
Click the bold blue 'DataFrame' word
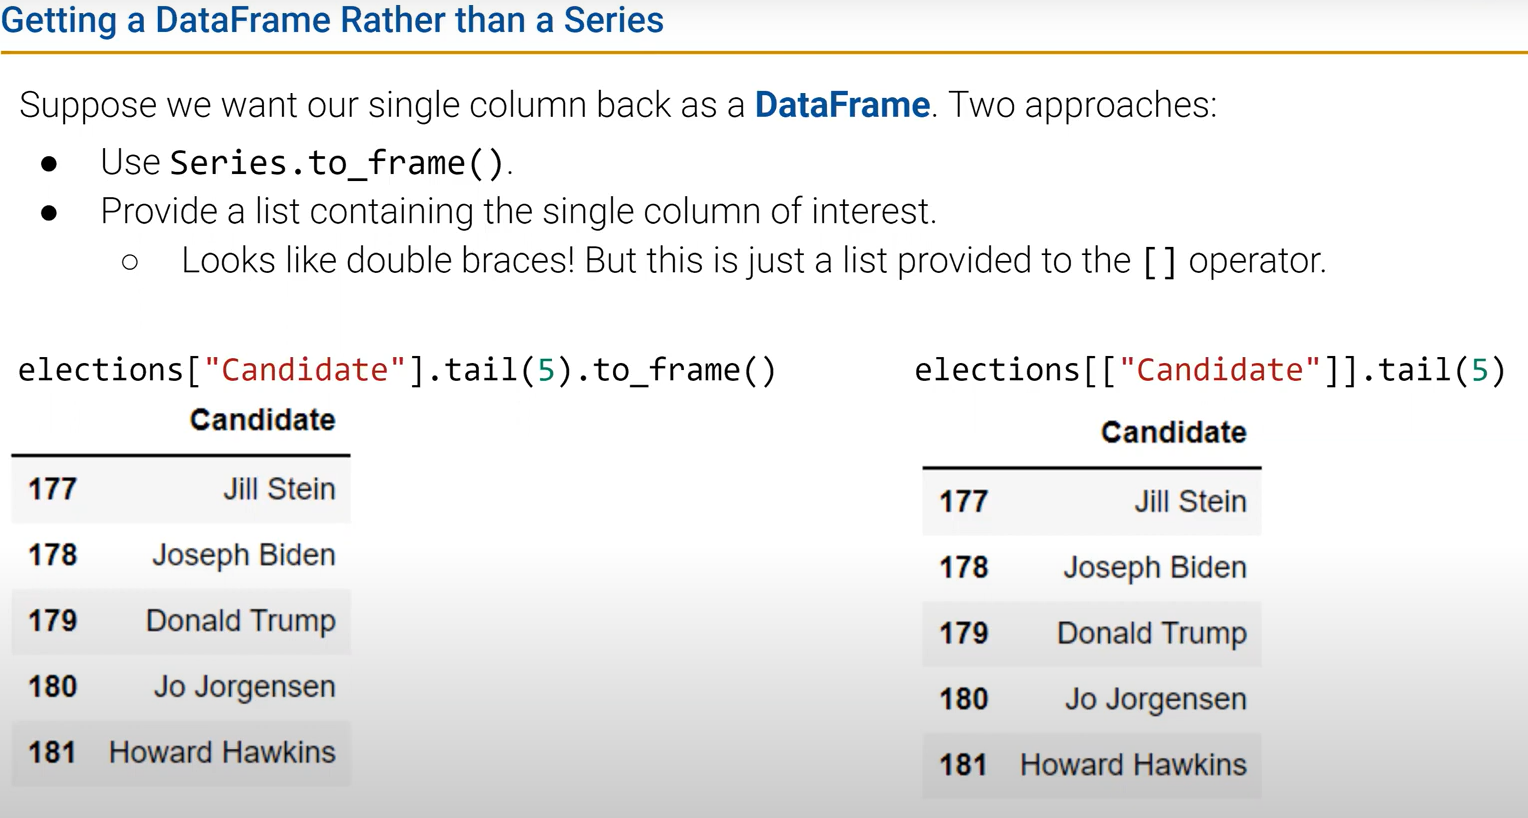pyautogui.click(x=842, y=104)
